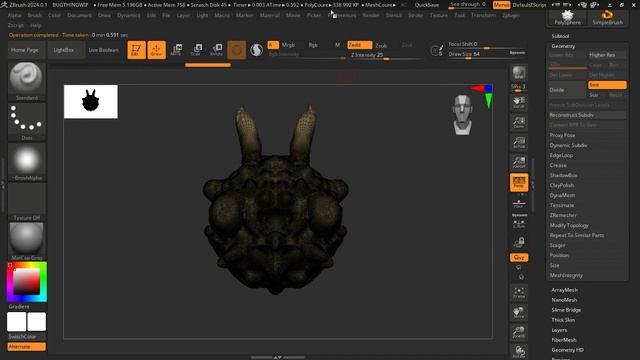Select the Scale transform tool in top shelf
Screen dimensions: 640x360
coord(196,50)
